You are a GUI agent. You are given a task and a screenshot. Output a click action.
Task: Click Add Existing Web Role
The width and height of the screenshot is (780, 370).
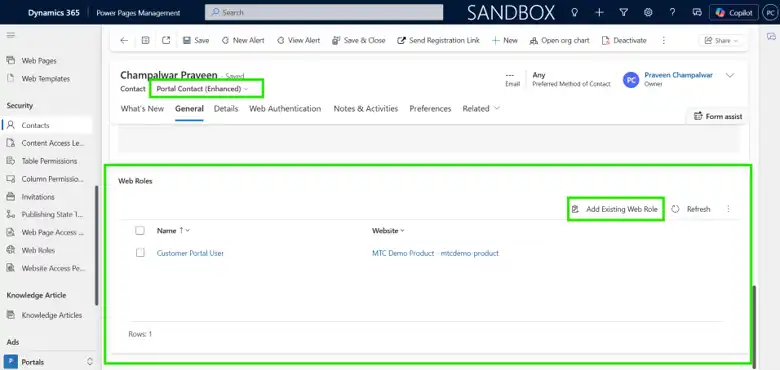pyautogui.click(x=615, y=209)
